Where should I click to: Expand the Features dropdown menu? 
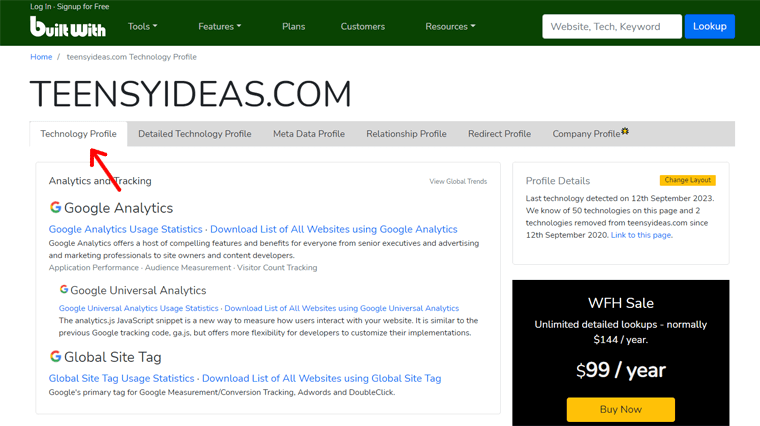coord(220,27)
